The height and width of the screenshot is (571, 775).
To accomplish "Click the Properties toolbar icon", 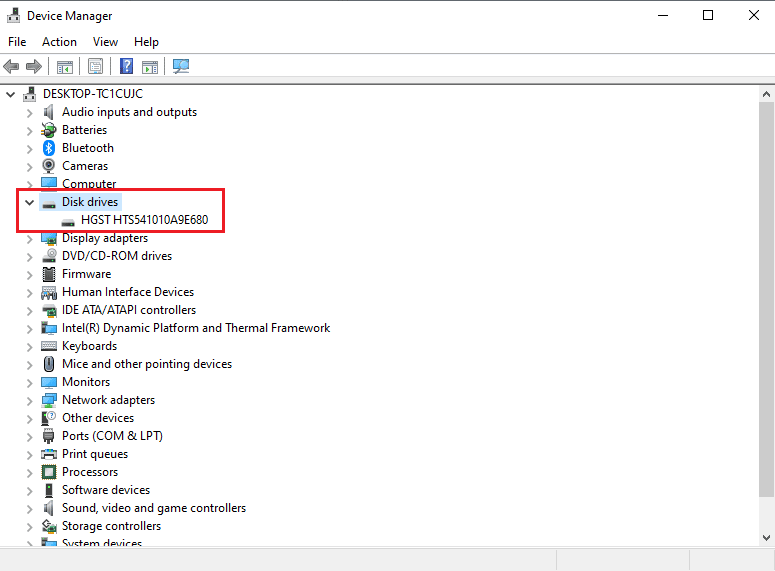I will click(x=95, y=66).
